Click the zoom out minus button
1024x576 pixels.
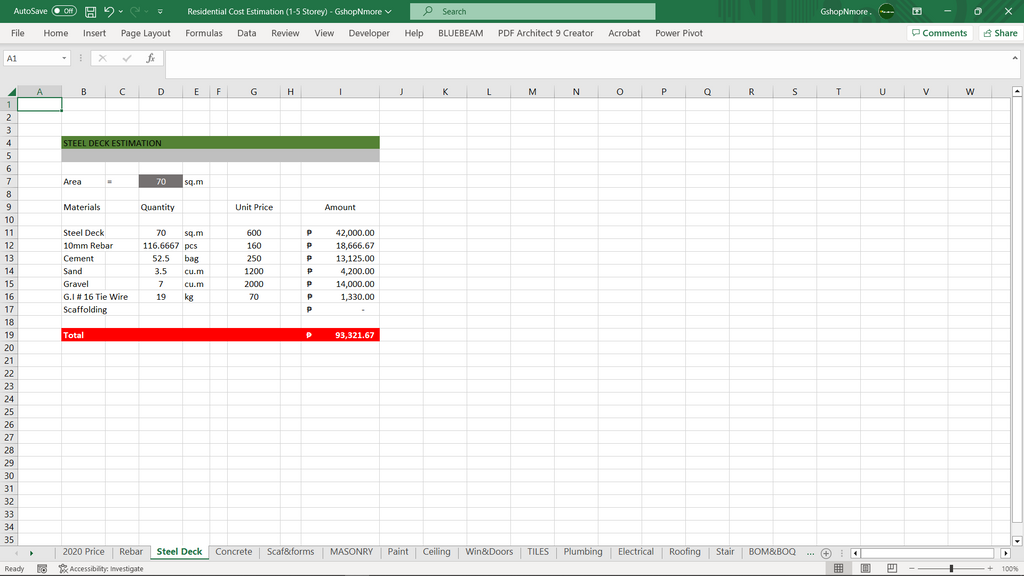[912, 569]
